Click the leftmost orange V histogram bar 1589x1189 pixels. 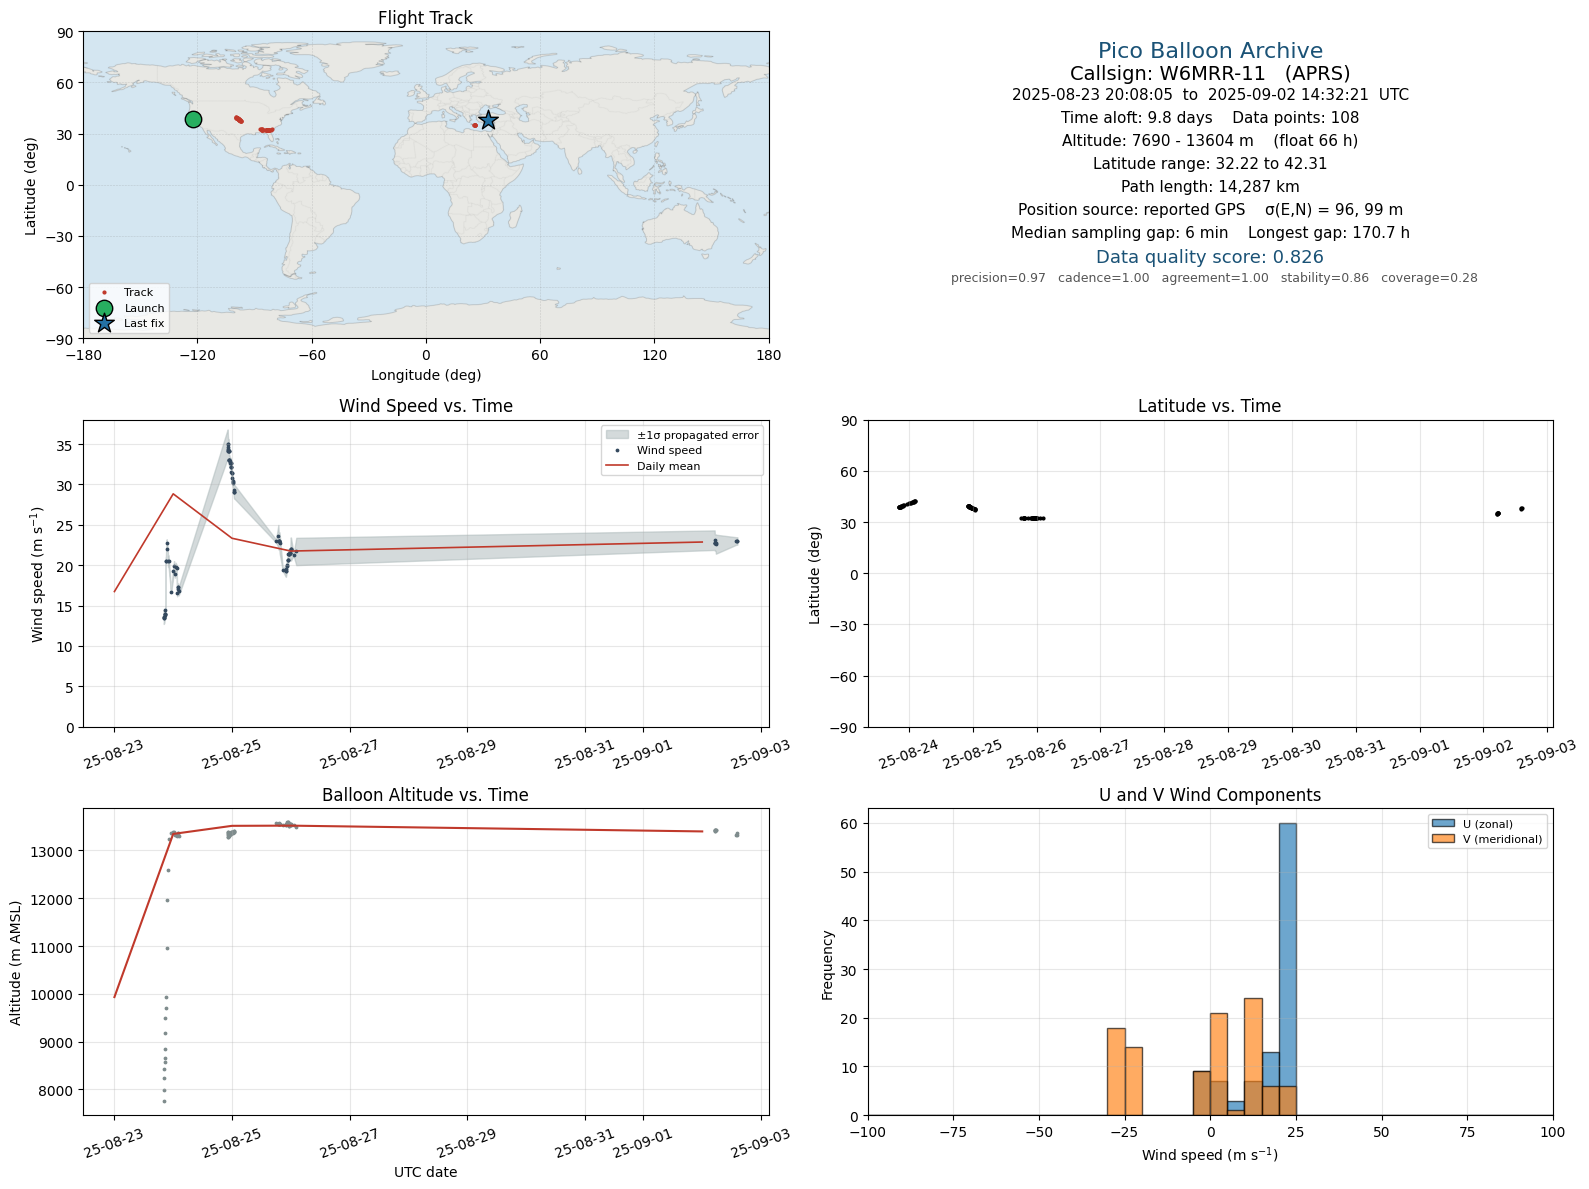(1116, 1071)
